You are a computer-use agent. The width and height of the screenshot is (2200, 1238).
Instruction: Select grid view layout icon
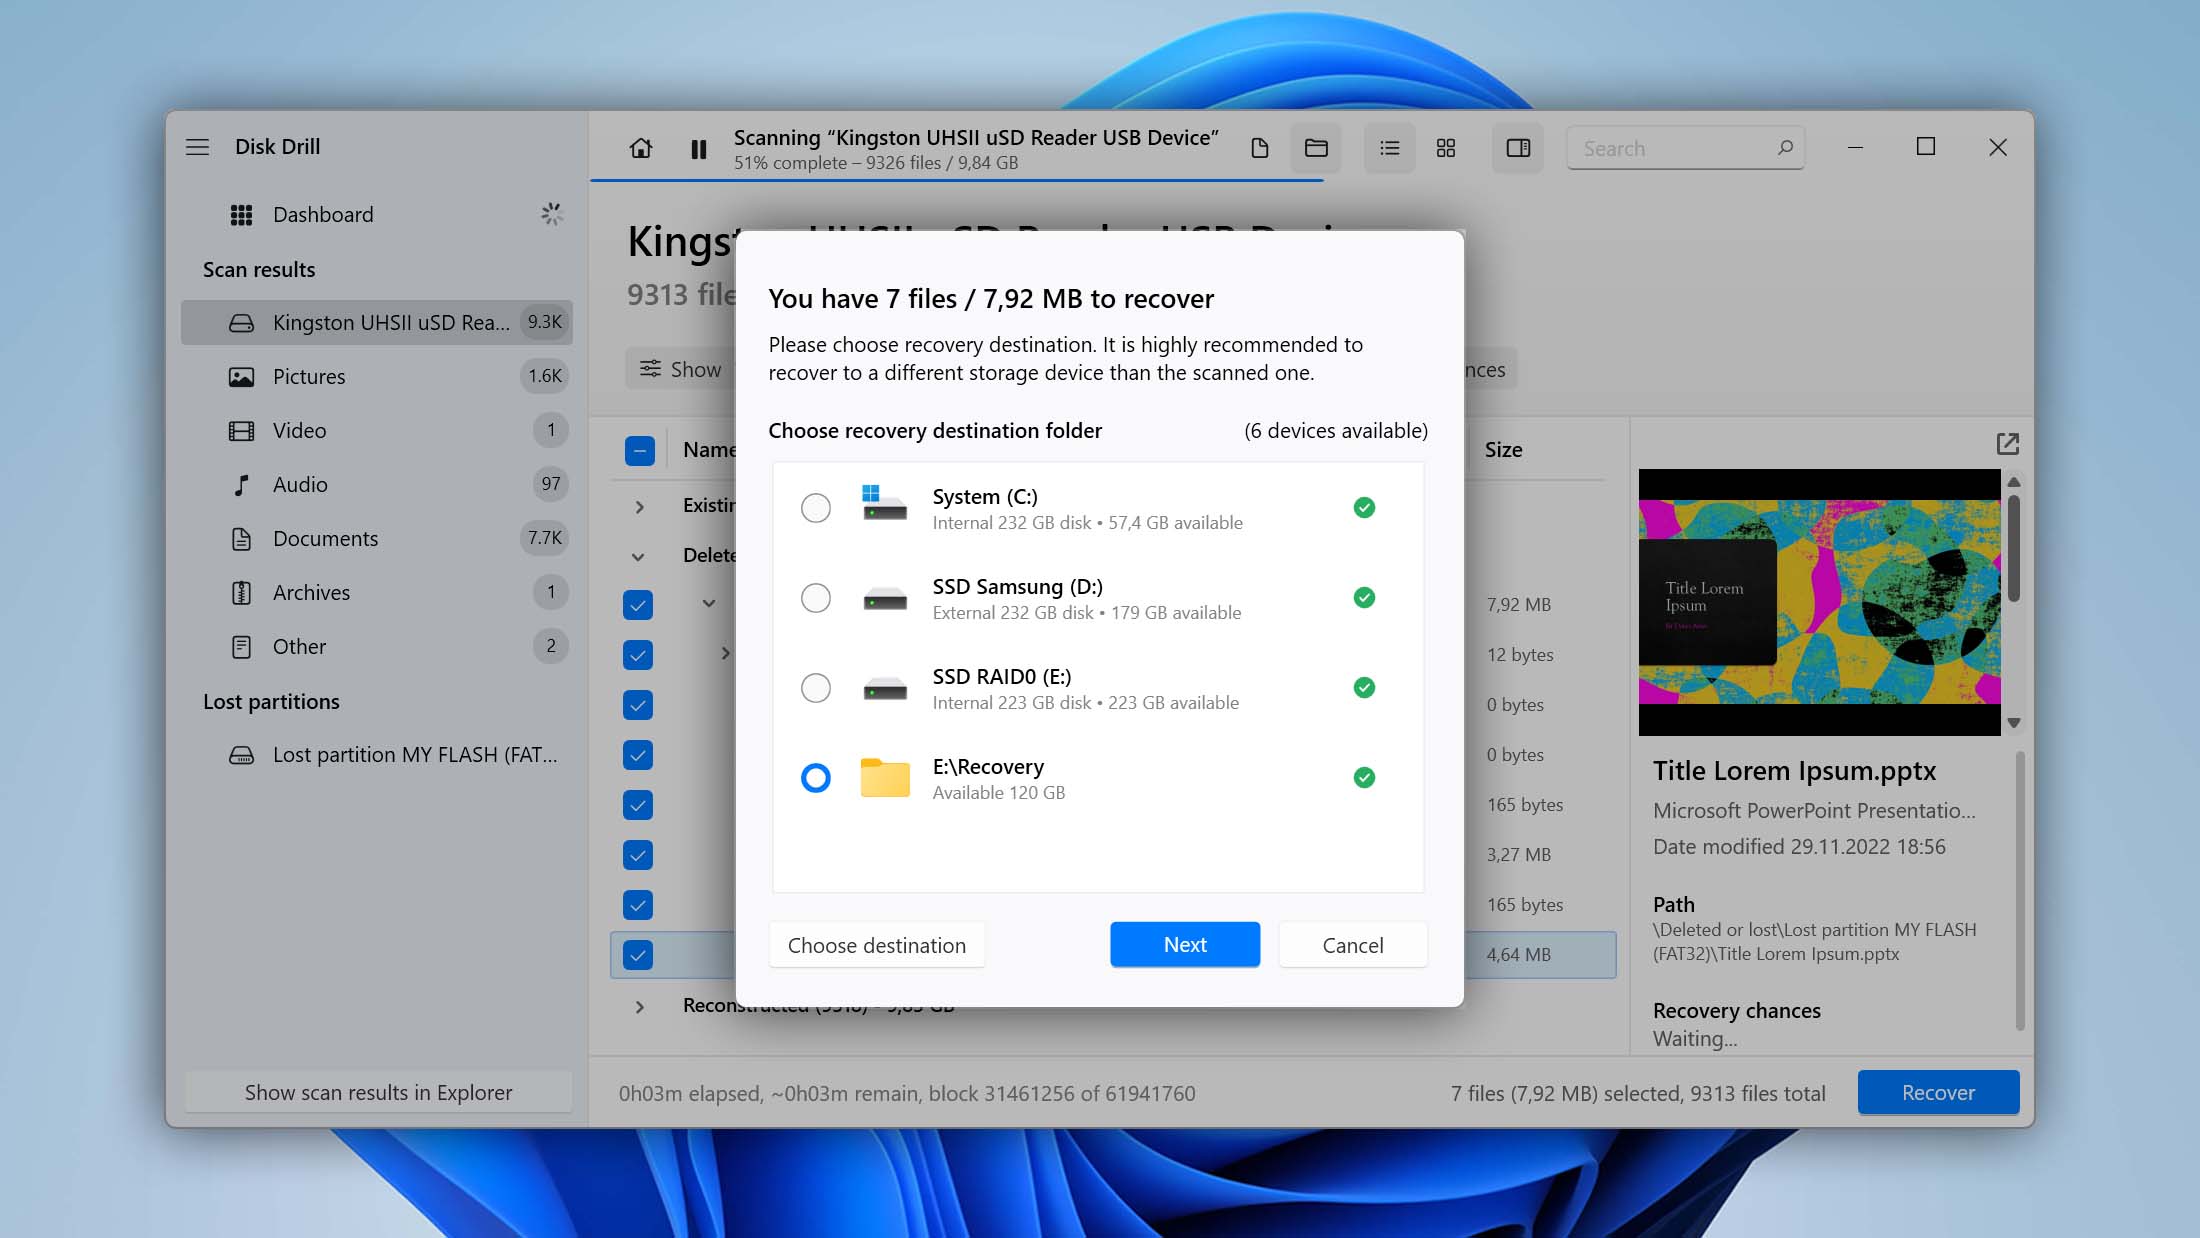[x=1446, y=148]
